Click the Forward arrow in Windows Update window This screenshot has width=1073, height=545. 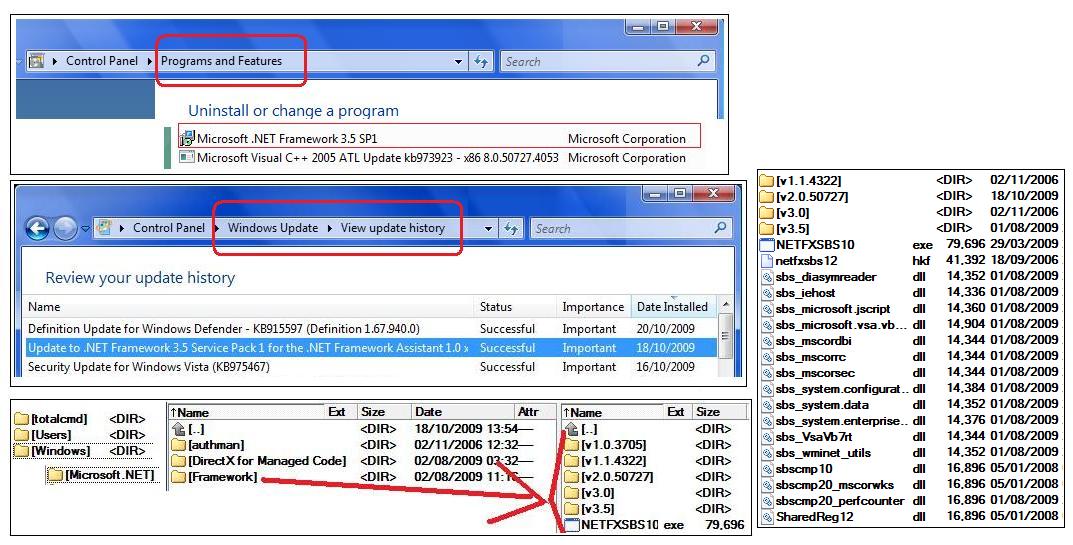(x=65, y=228)
